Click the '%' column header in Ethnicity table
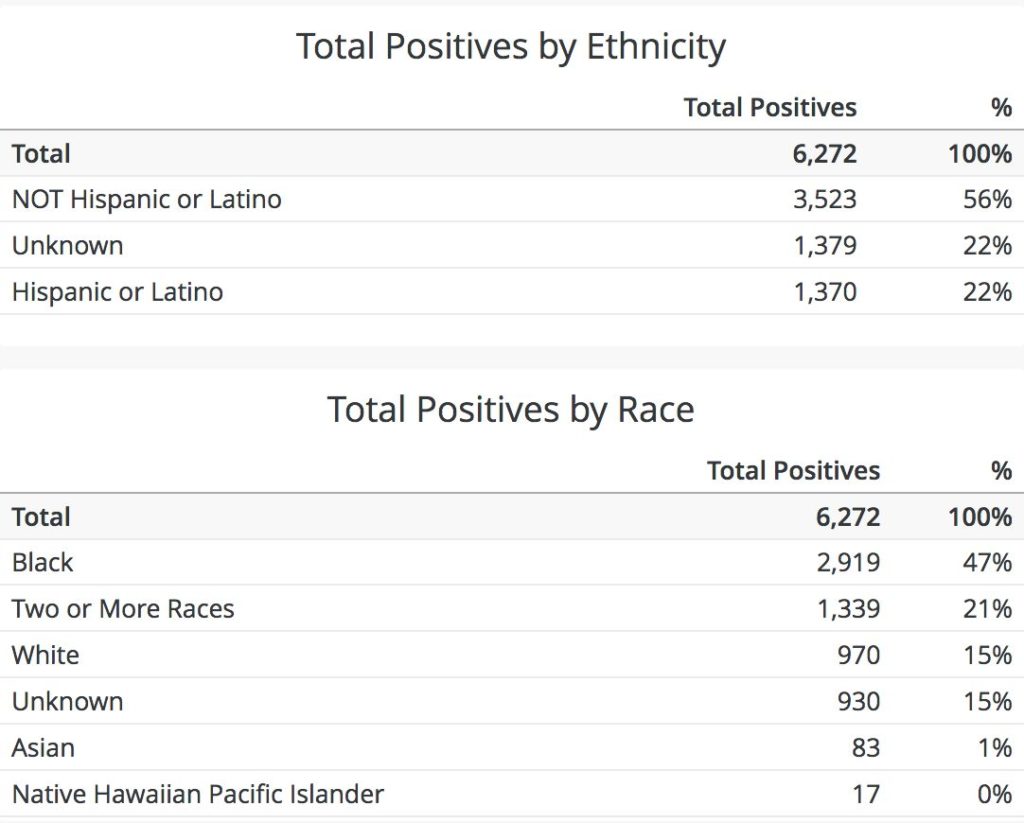The width and height of the screenshot is (1024, 823). 1001,107
